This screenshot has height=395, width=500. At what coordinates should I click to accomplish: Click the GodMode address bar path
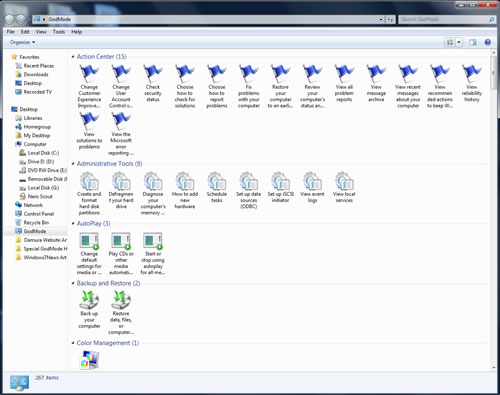59,20
